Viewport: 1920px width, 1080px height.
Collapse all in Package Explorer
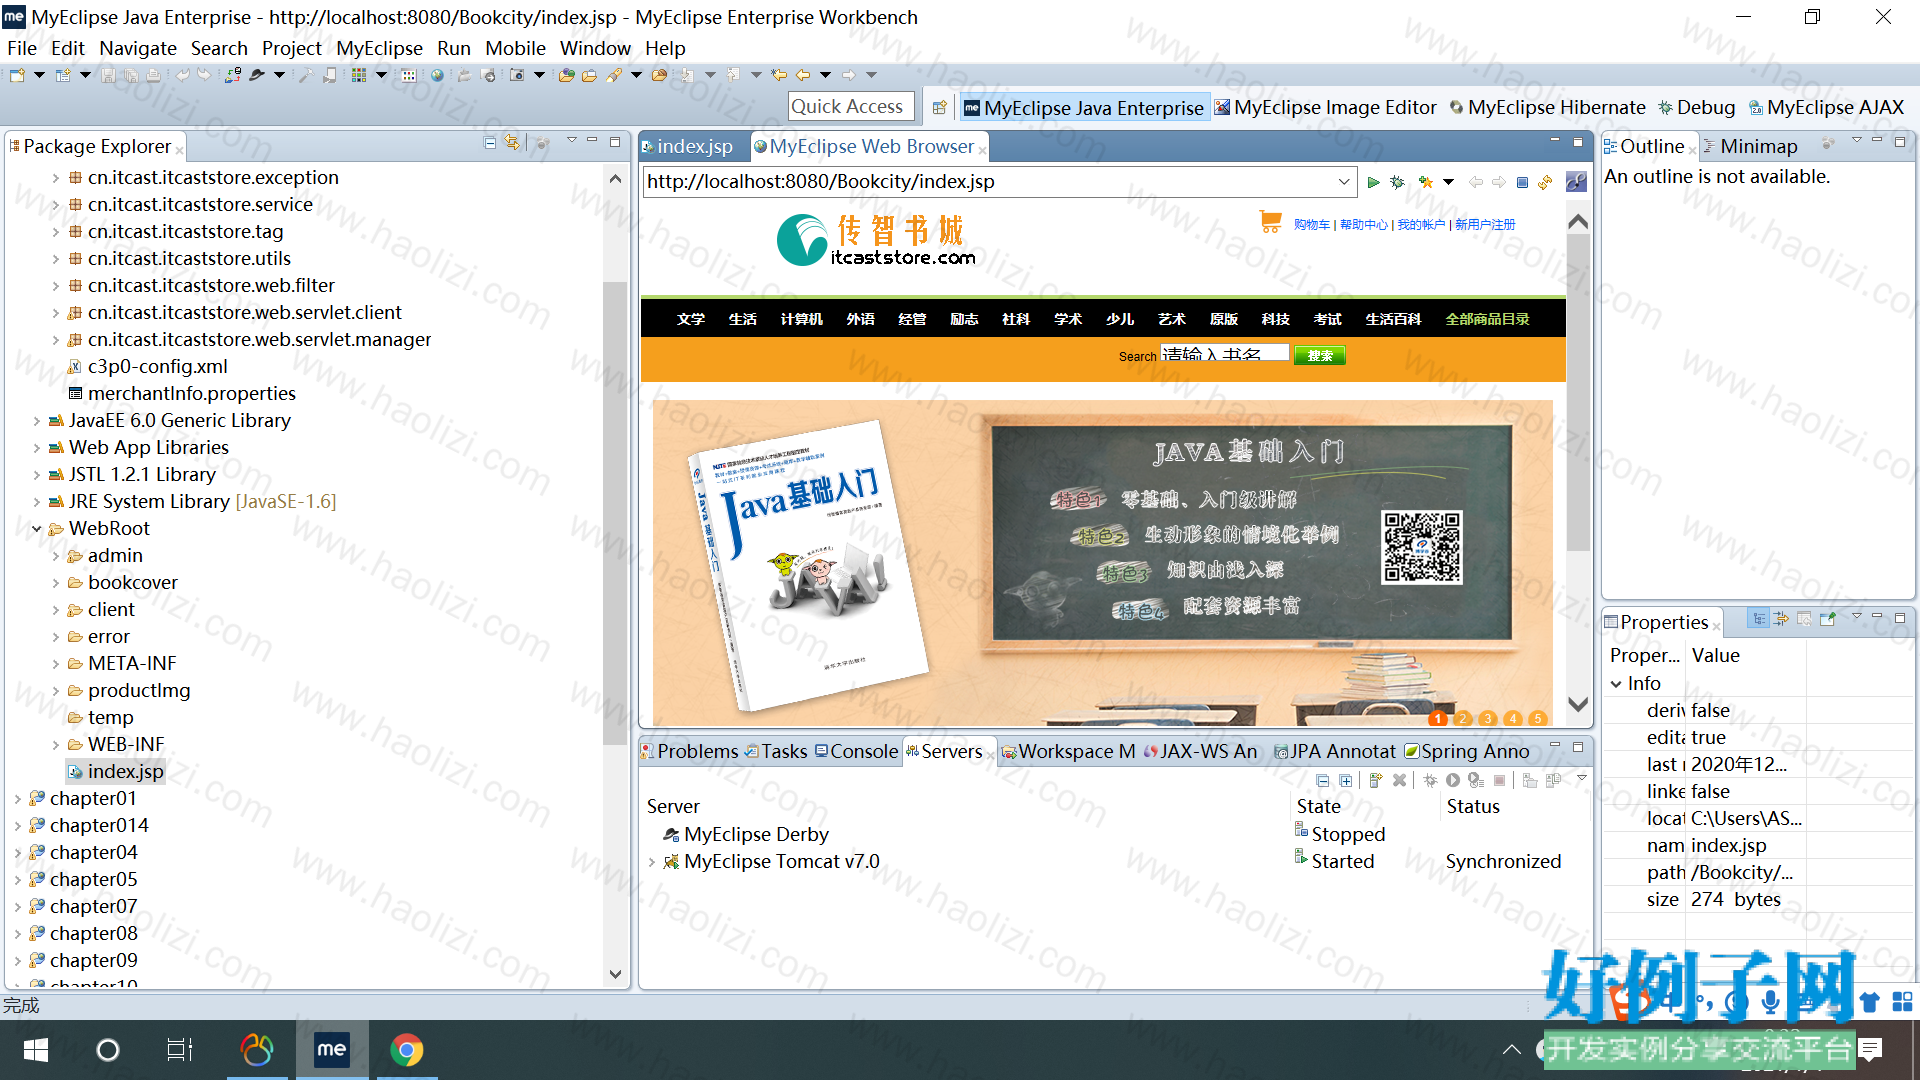(490, 144)
